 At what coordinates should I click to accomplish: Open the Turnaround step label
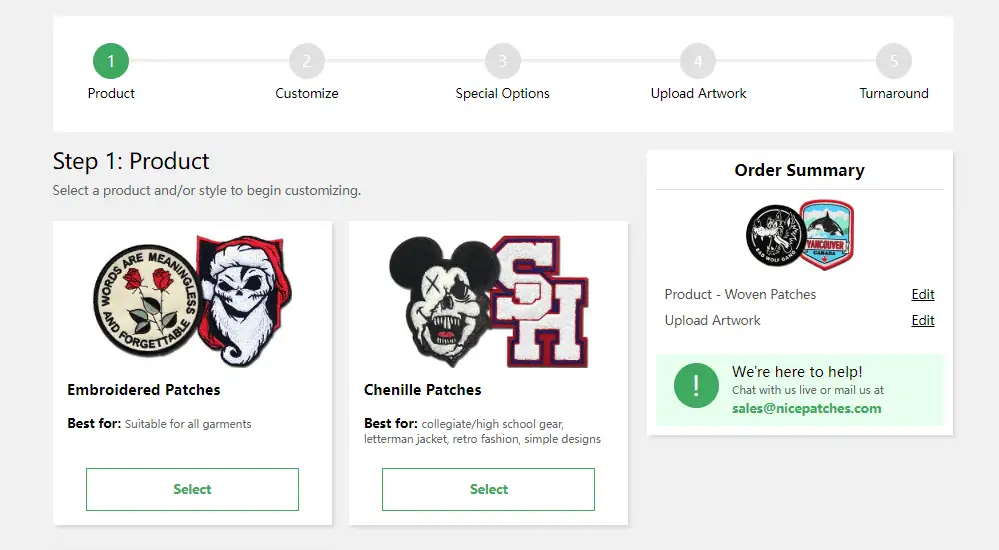coord(894,93)
